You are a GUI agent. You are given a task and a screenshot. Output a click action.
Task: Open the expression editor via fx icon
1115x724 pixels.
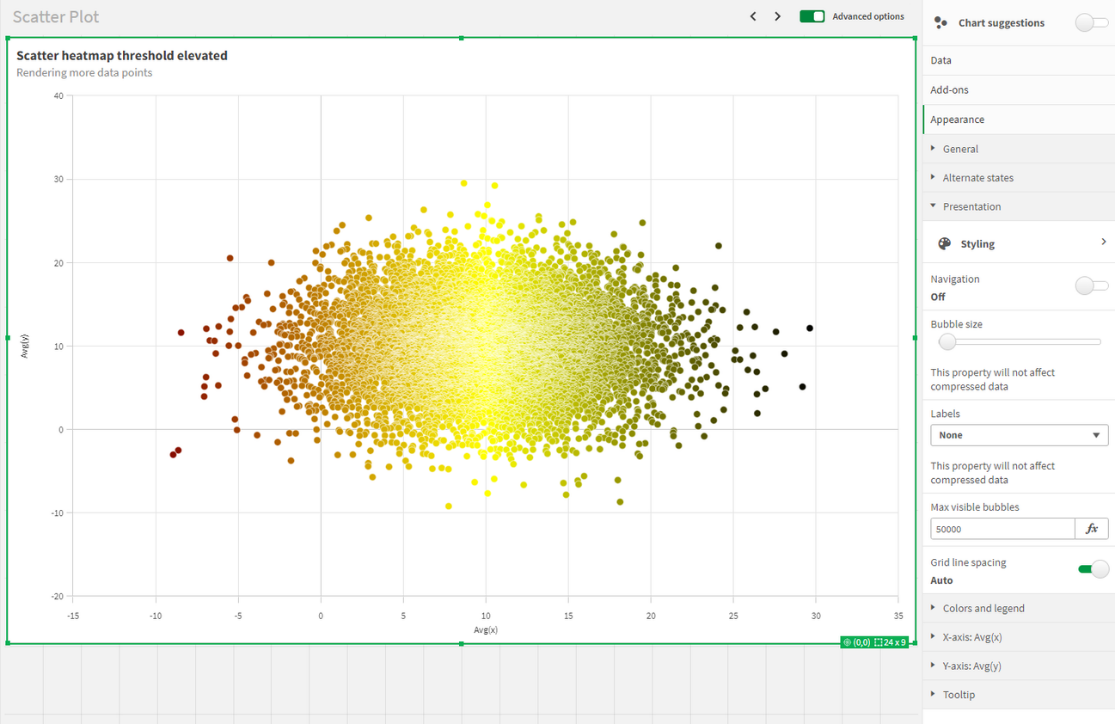(x=1093, y=528)
